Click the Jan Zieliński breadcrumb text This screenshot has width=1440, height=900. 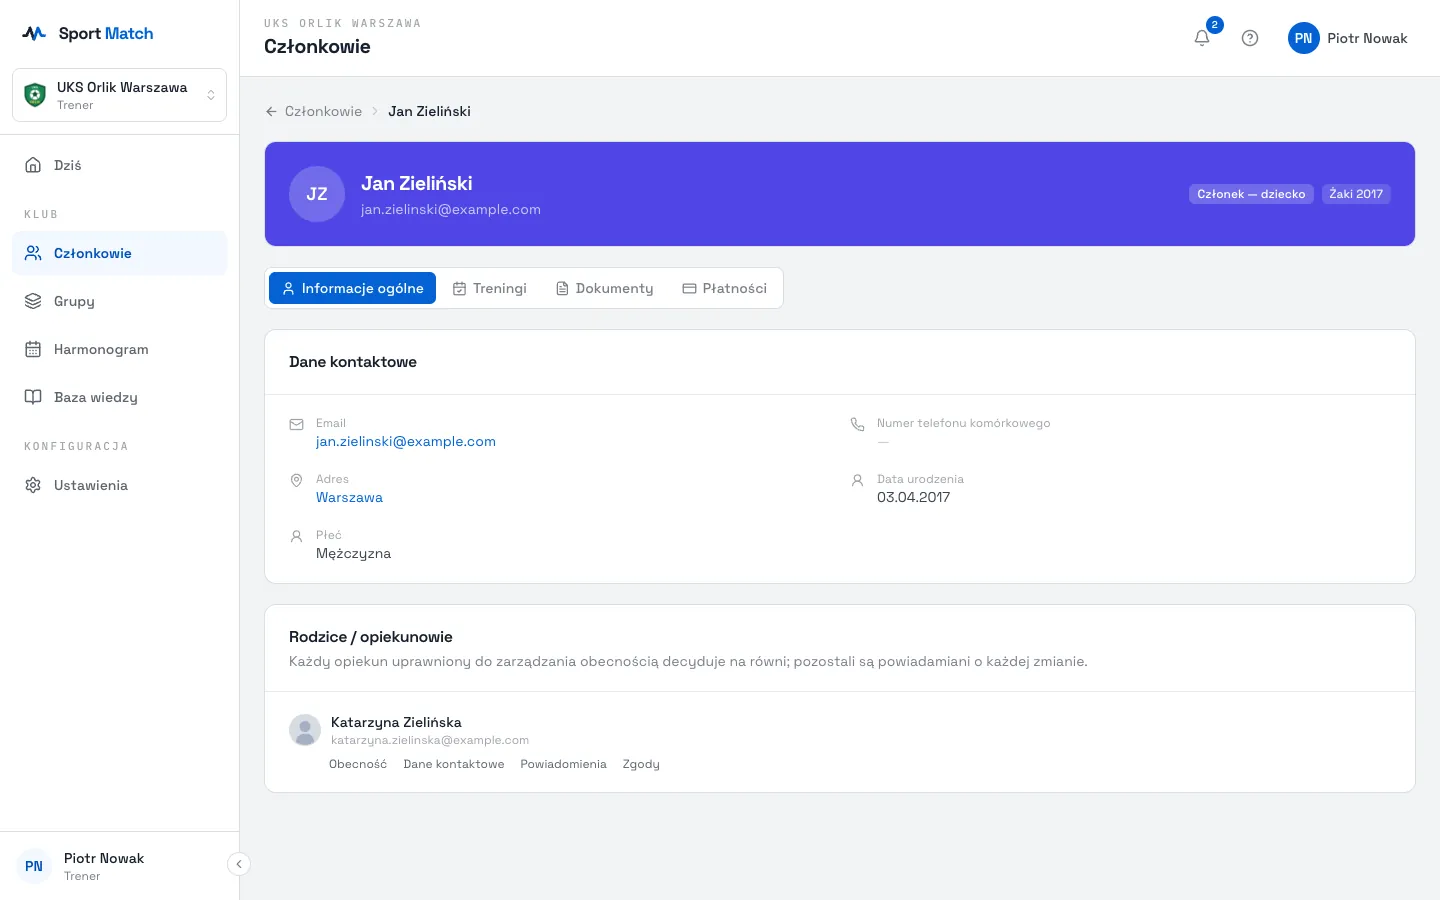(x=429, y=111)
